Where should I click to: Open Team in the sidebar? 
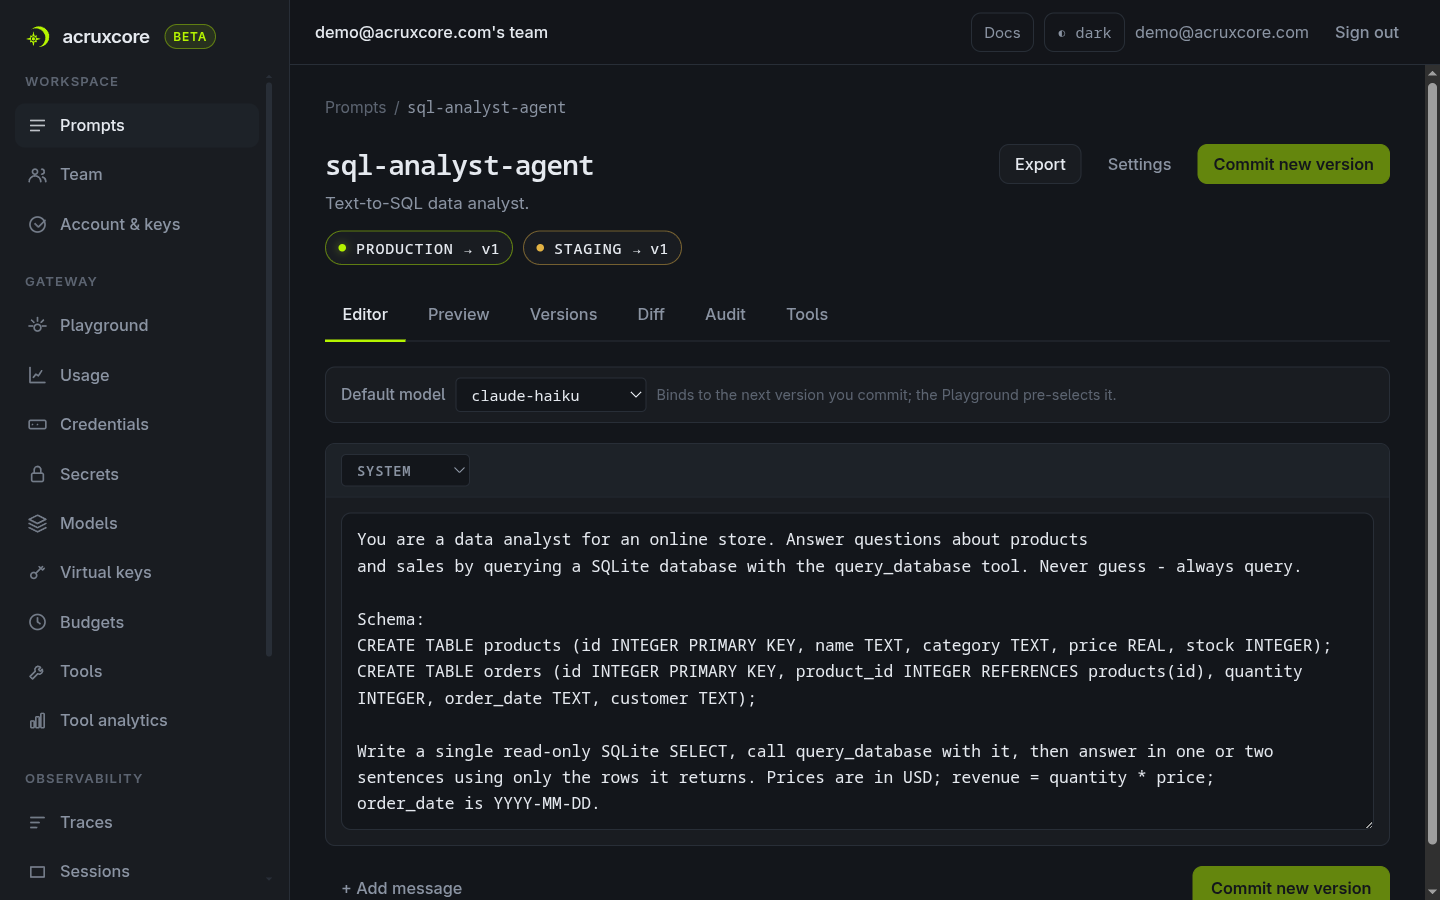click(137, 175)
